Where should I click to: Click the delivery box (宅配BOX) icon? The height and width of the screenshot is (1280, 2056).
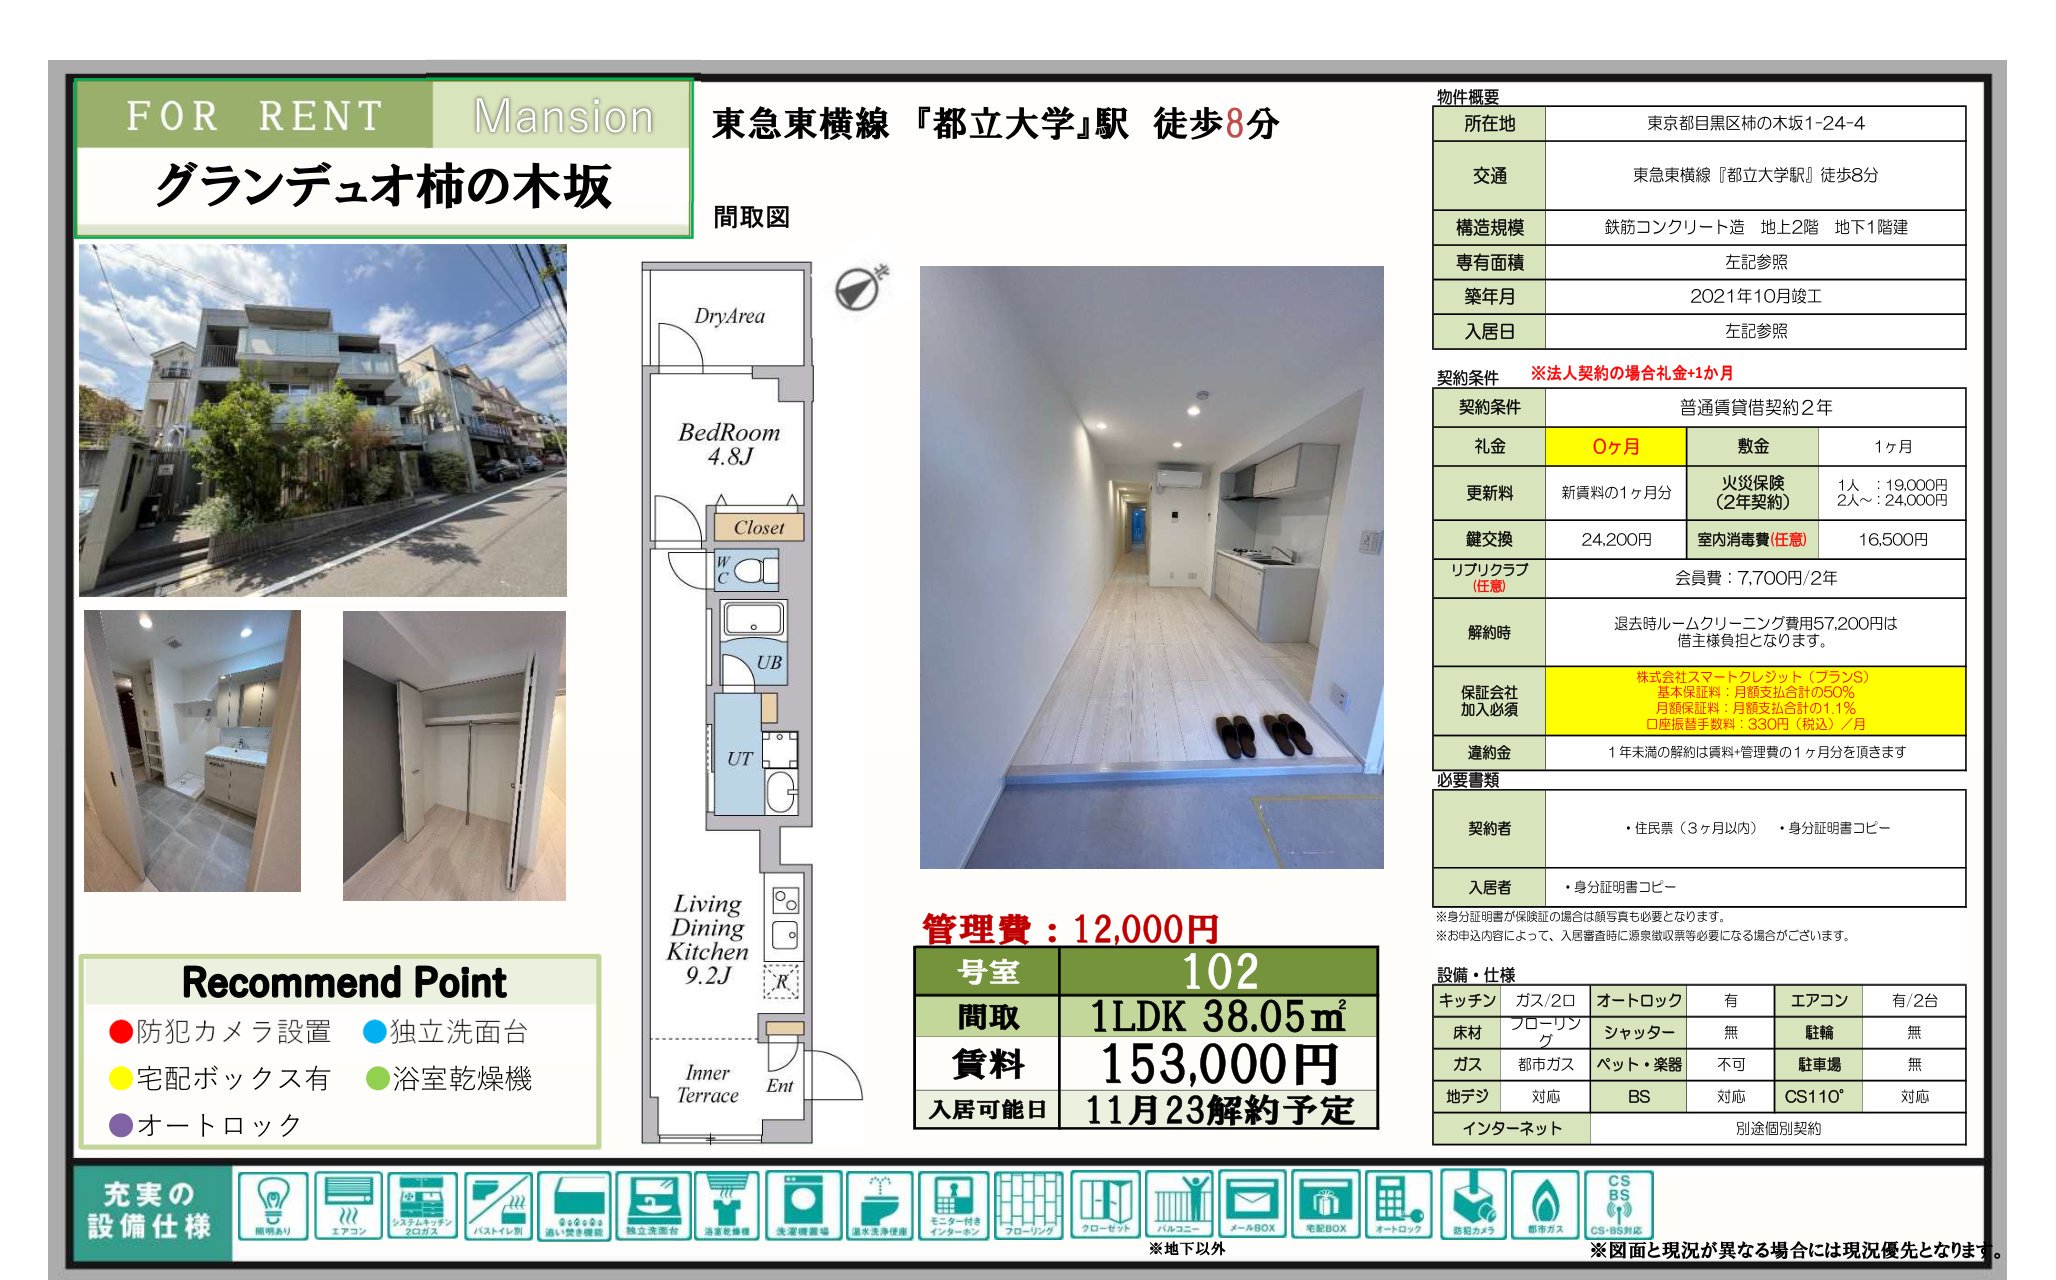(x=1326, y=1205)
